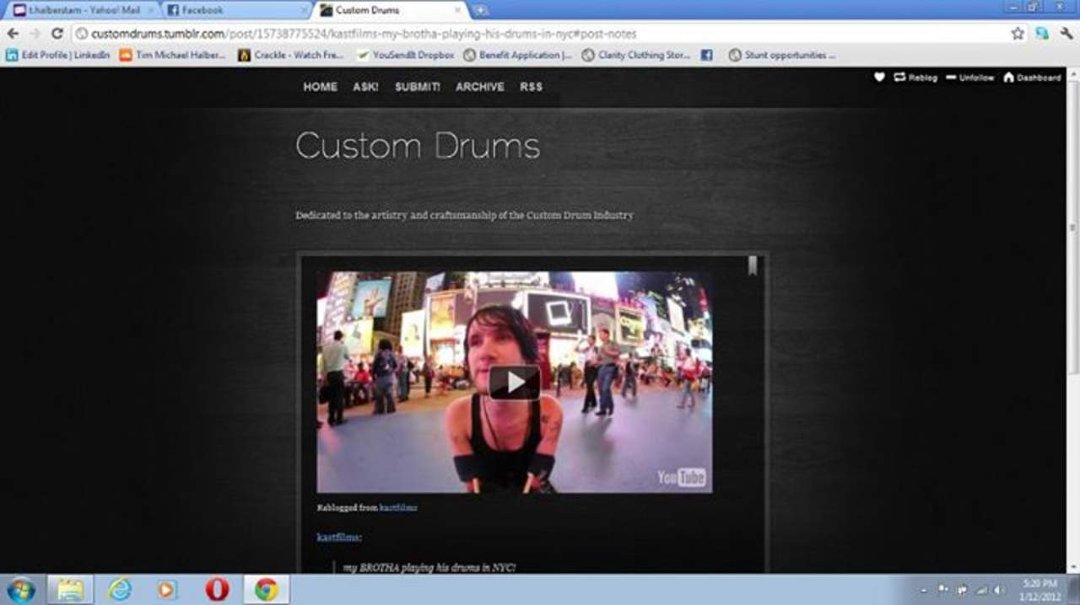Click the address bar URL field
1080x605 pixels.
click(x=539, y=33)
